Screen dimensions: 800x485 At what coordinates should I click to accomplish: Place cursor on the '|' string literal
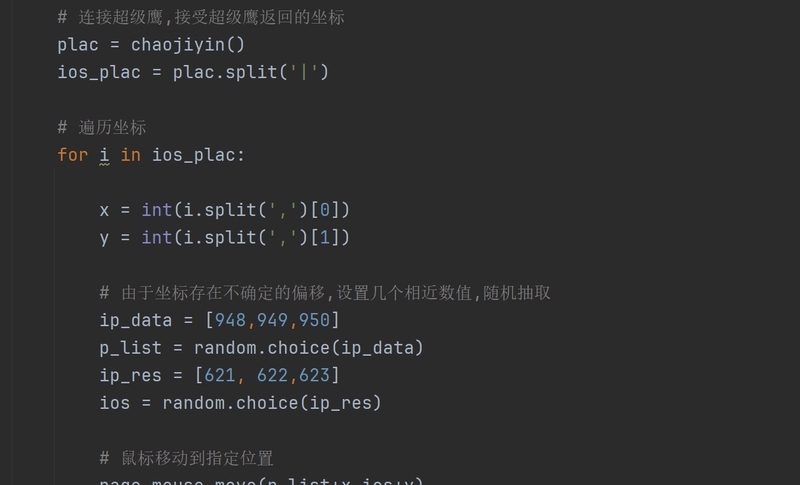pyautogui.click(x=304, y=72)
